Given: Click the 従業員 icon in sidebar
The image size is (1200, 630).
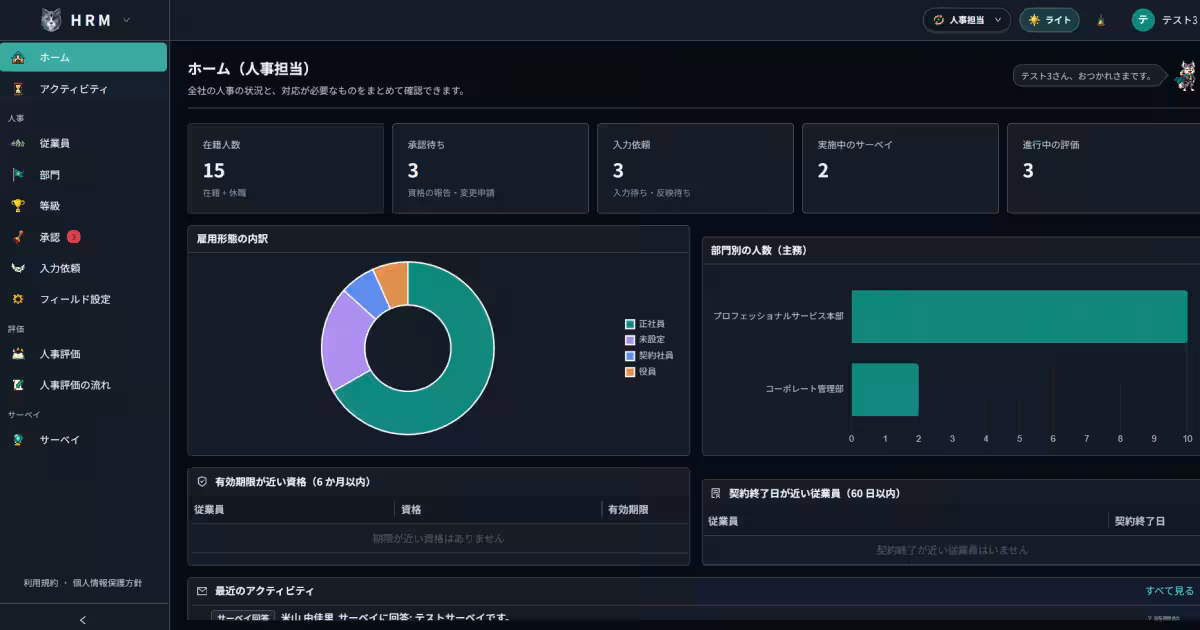Looking at the screenshot, I should pyautogui.click(x=18, y=143).
